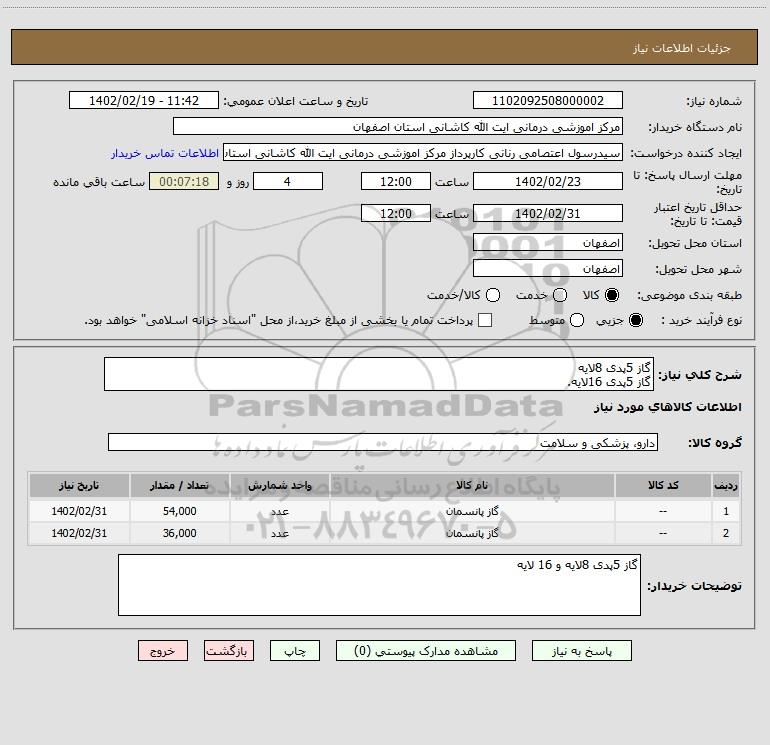Viewport: 770px width, 745px height.
Task: Click گاز پانسمان in row 2
Action: [x=472, y=533]
